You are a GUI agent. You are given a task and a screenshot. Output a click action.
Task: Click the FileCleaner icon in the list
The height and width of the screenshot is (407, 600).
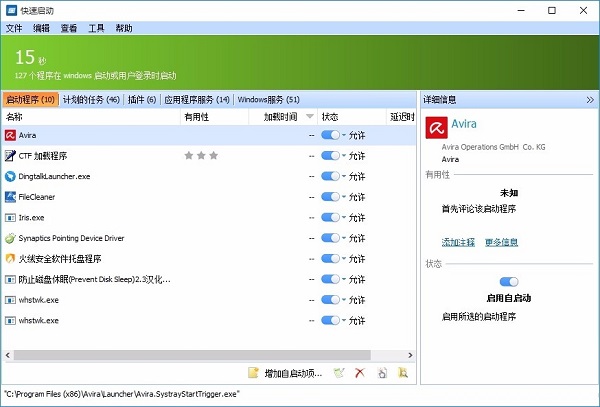(x=10, y=197)
